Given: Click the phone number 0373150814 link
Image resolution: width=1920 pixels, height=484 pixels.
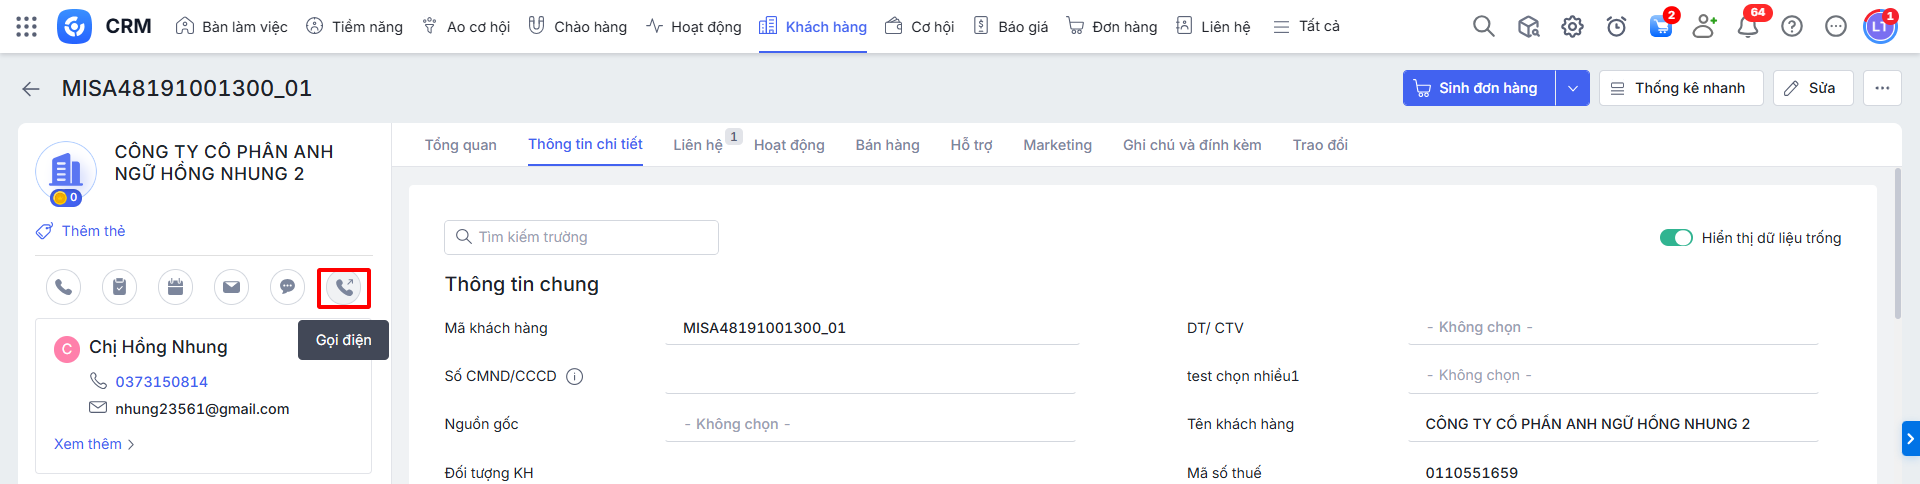Looking at the screenshot, I should click(161, 382).
